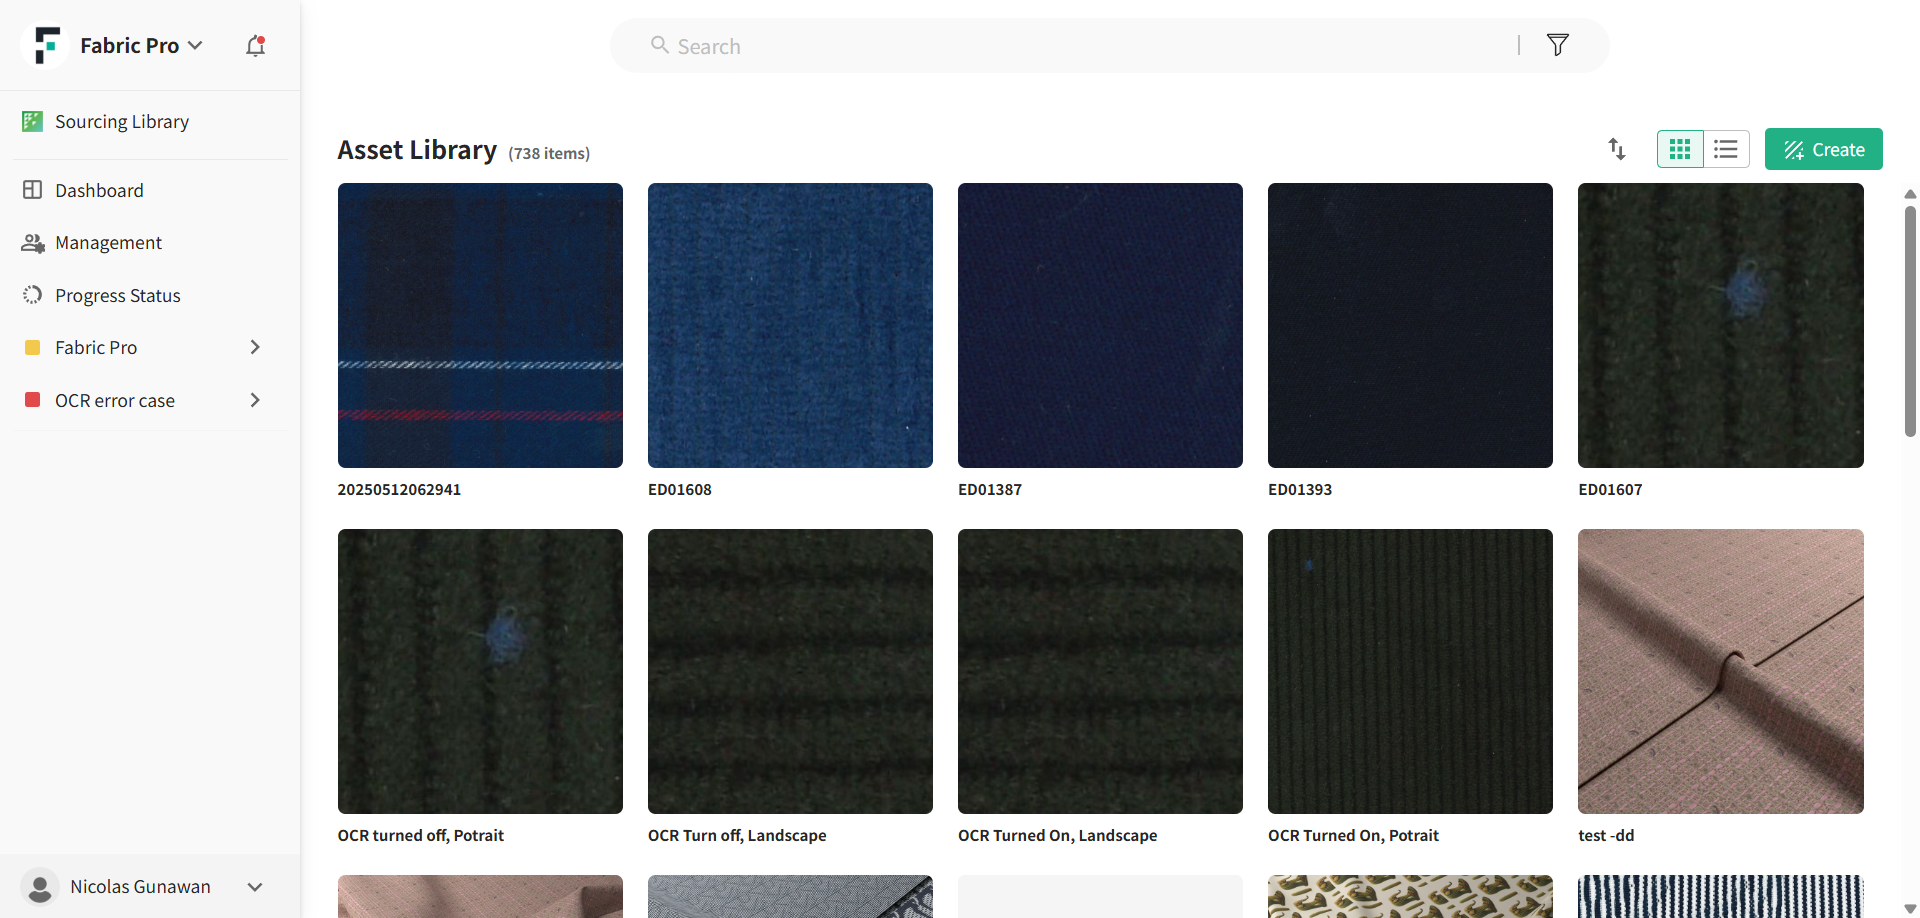Click the ED01607 label
Viewport: 1920px width, 918px height.
[1610, 490]
